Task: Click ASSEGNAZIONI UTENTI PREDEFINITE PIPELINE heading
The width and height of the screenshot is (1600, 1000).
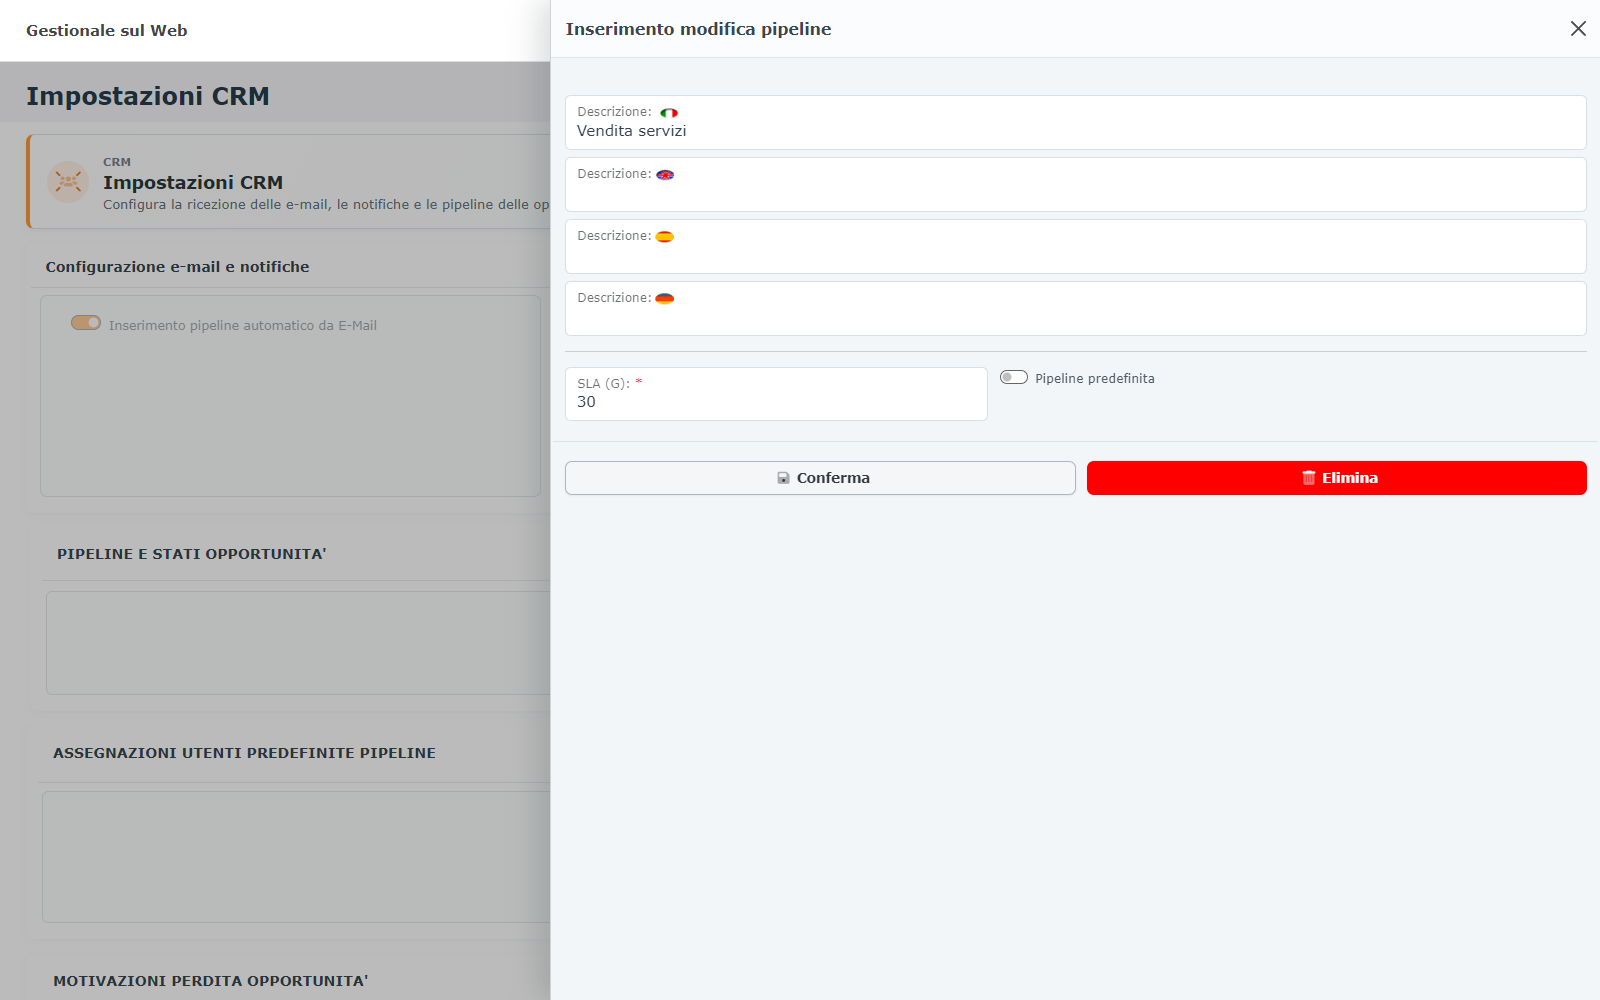Action: pyautogui.click(x=244, y=753)
